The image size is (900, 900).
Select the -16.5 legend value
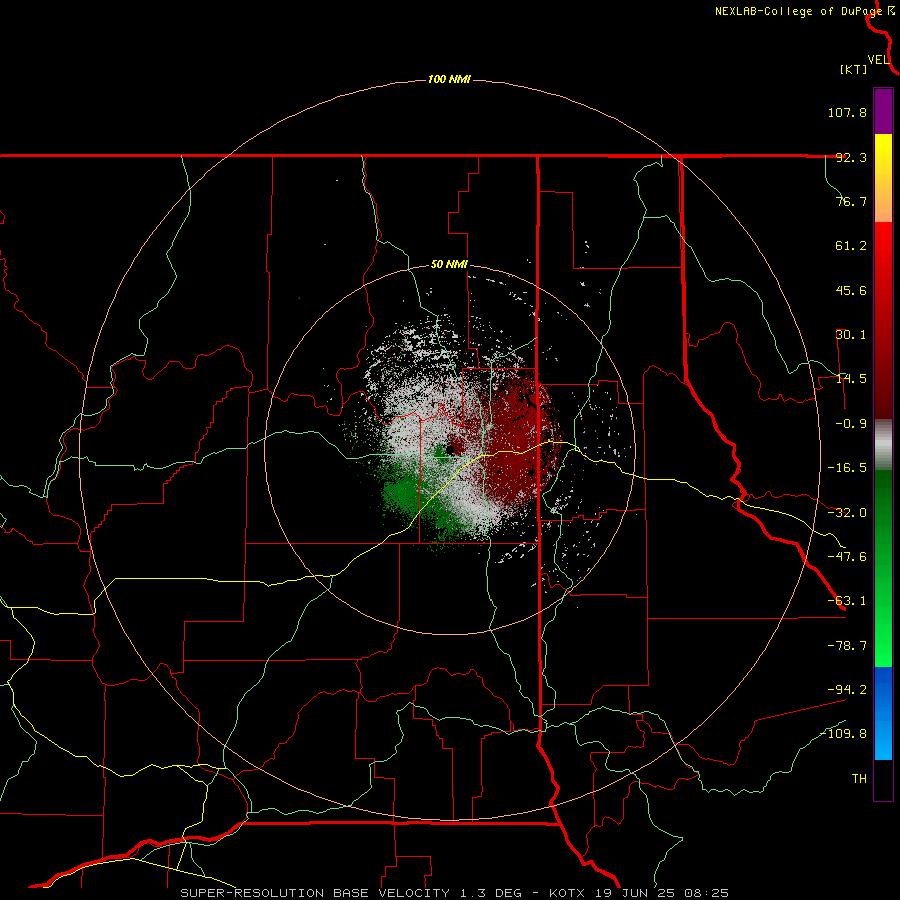(847, 468)
